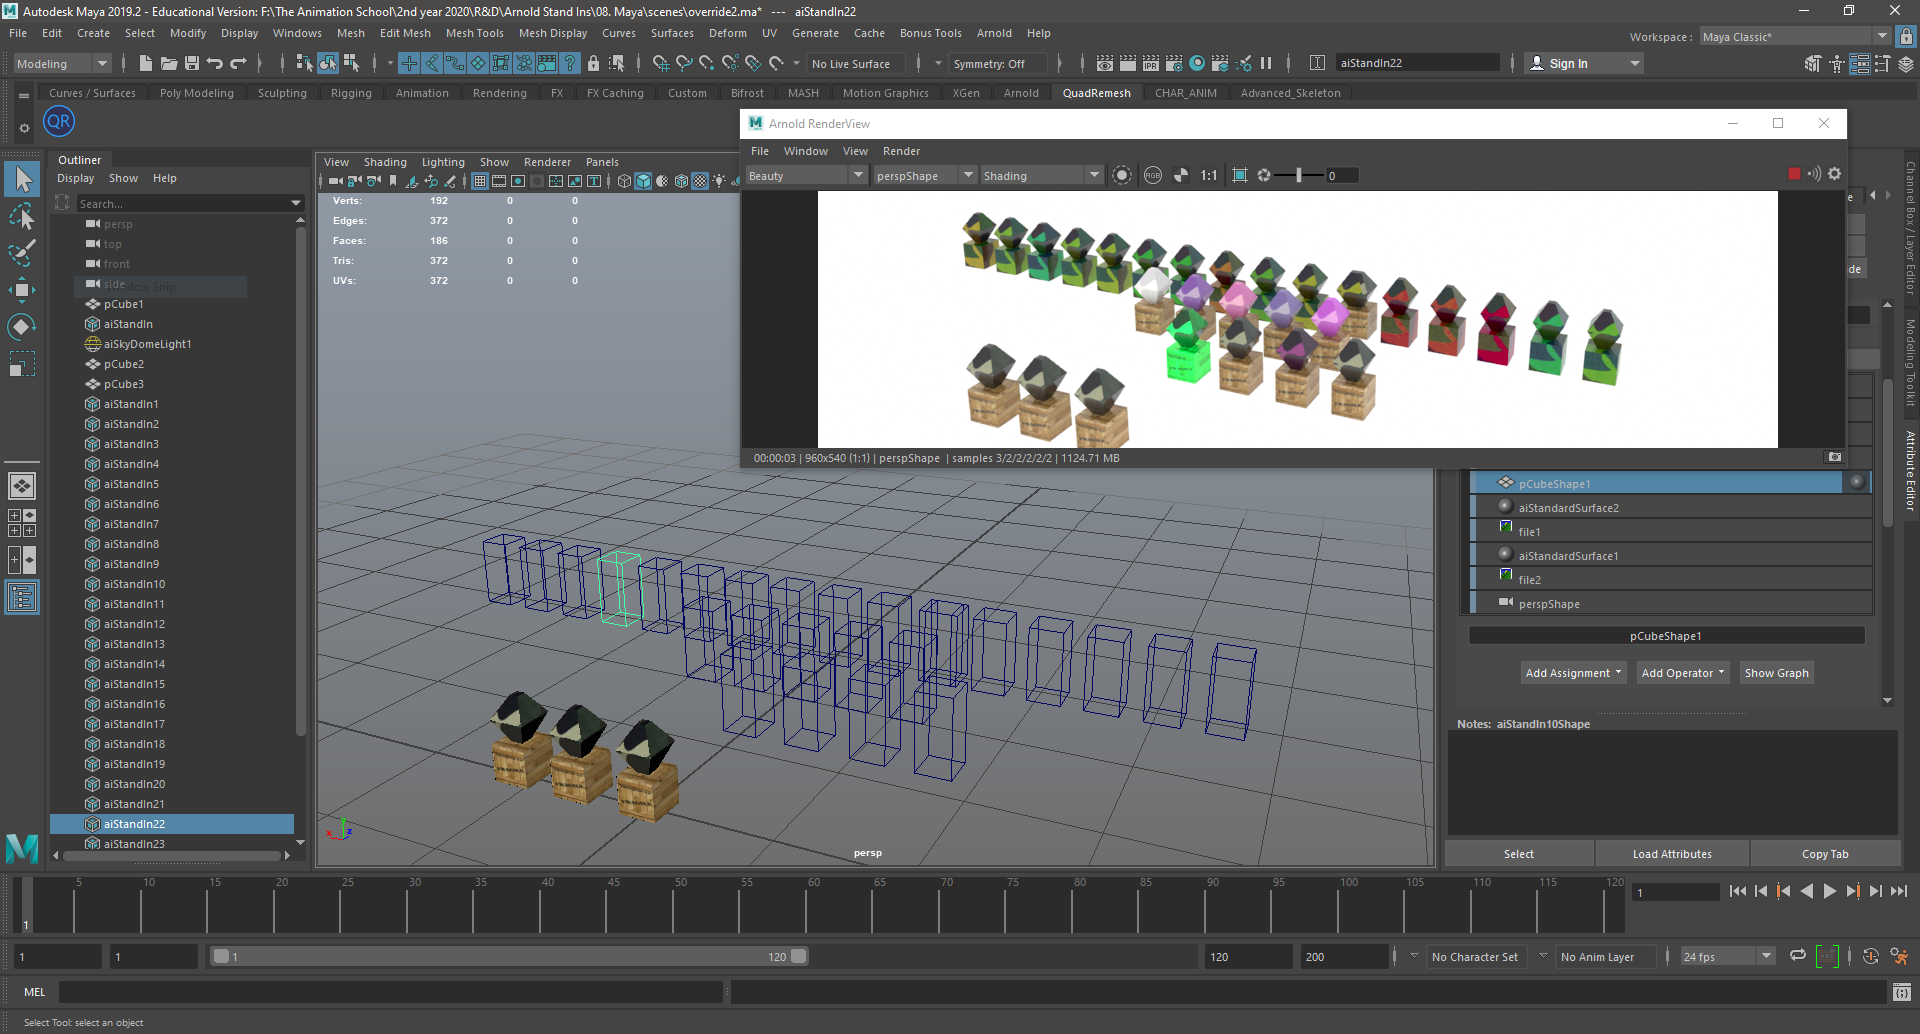Click the Show Graph button
This screenshot has width=1920, height=1034.
point(1776,672)
